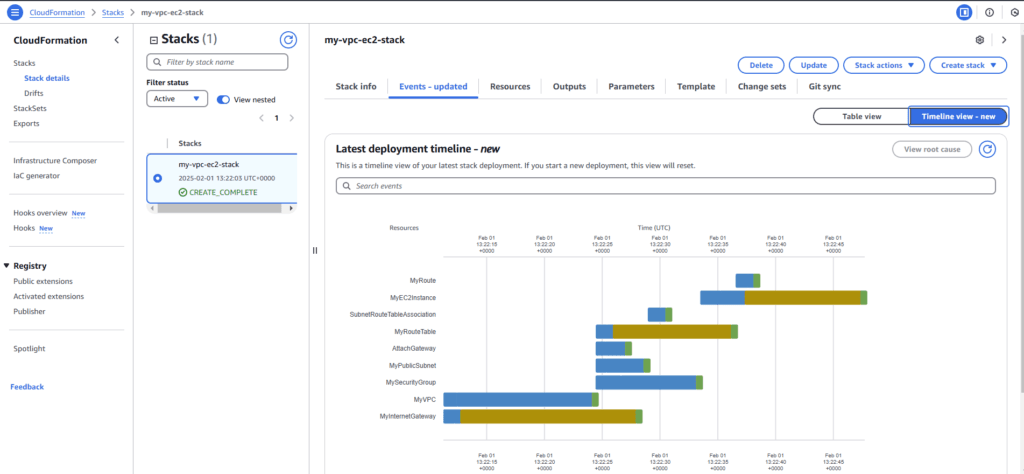Refresh the deployment timeline
1024x474 pixels.
pyautogui.click(x=988, y=150)
